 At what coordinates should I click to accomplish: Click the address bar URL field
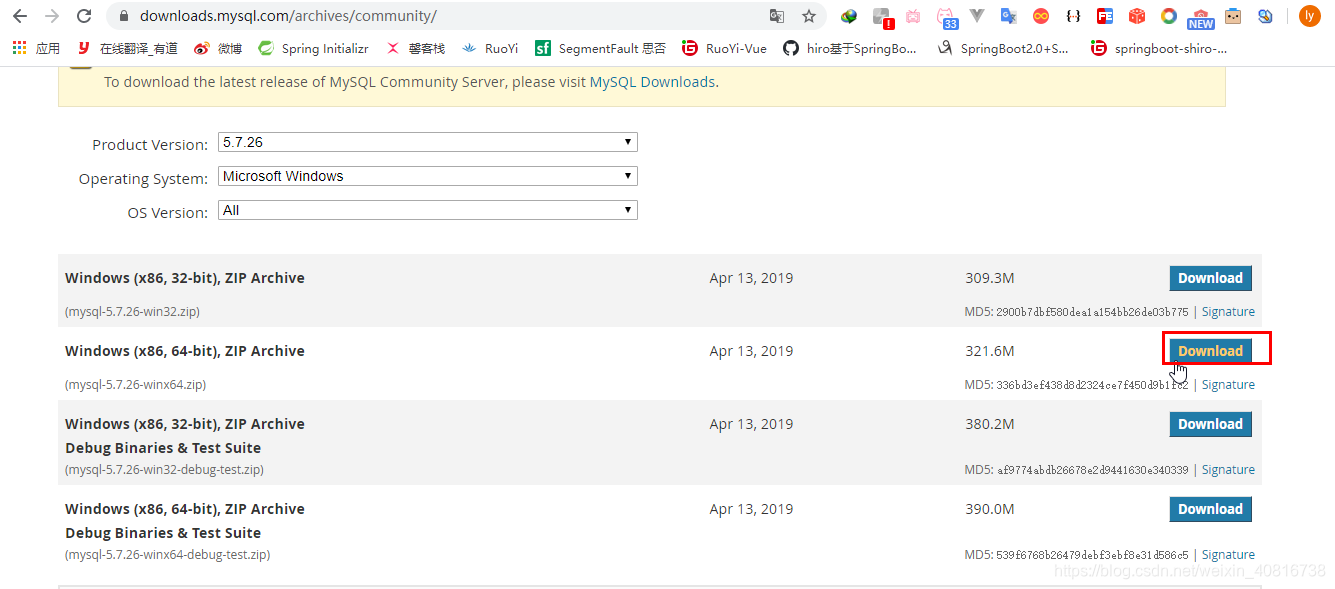440,16
